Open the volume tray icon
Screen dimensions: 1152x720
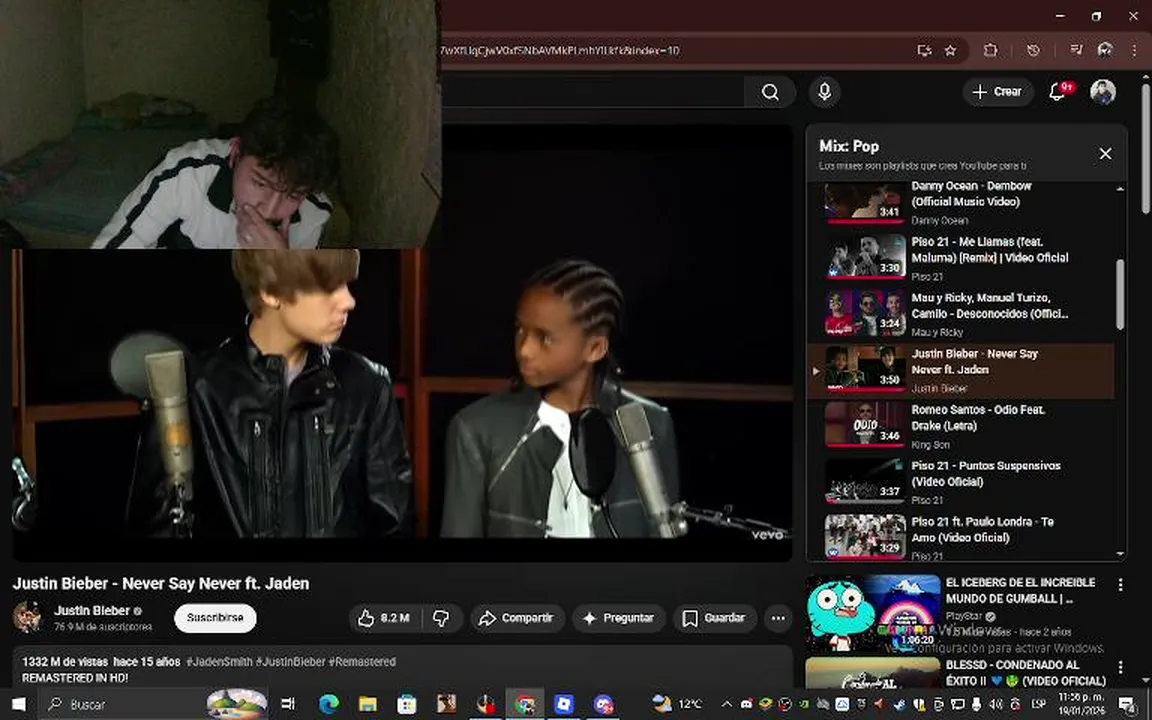pyautogui.click(x=996, y=704)
